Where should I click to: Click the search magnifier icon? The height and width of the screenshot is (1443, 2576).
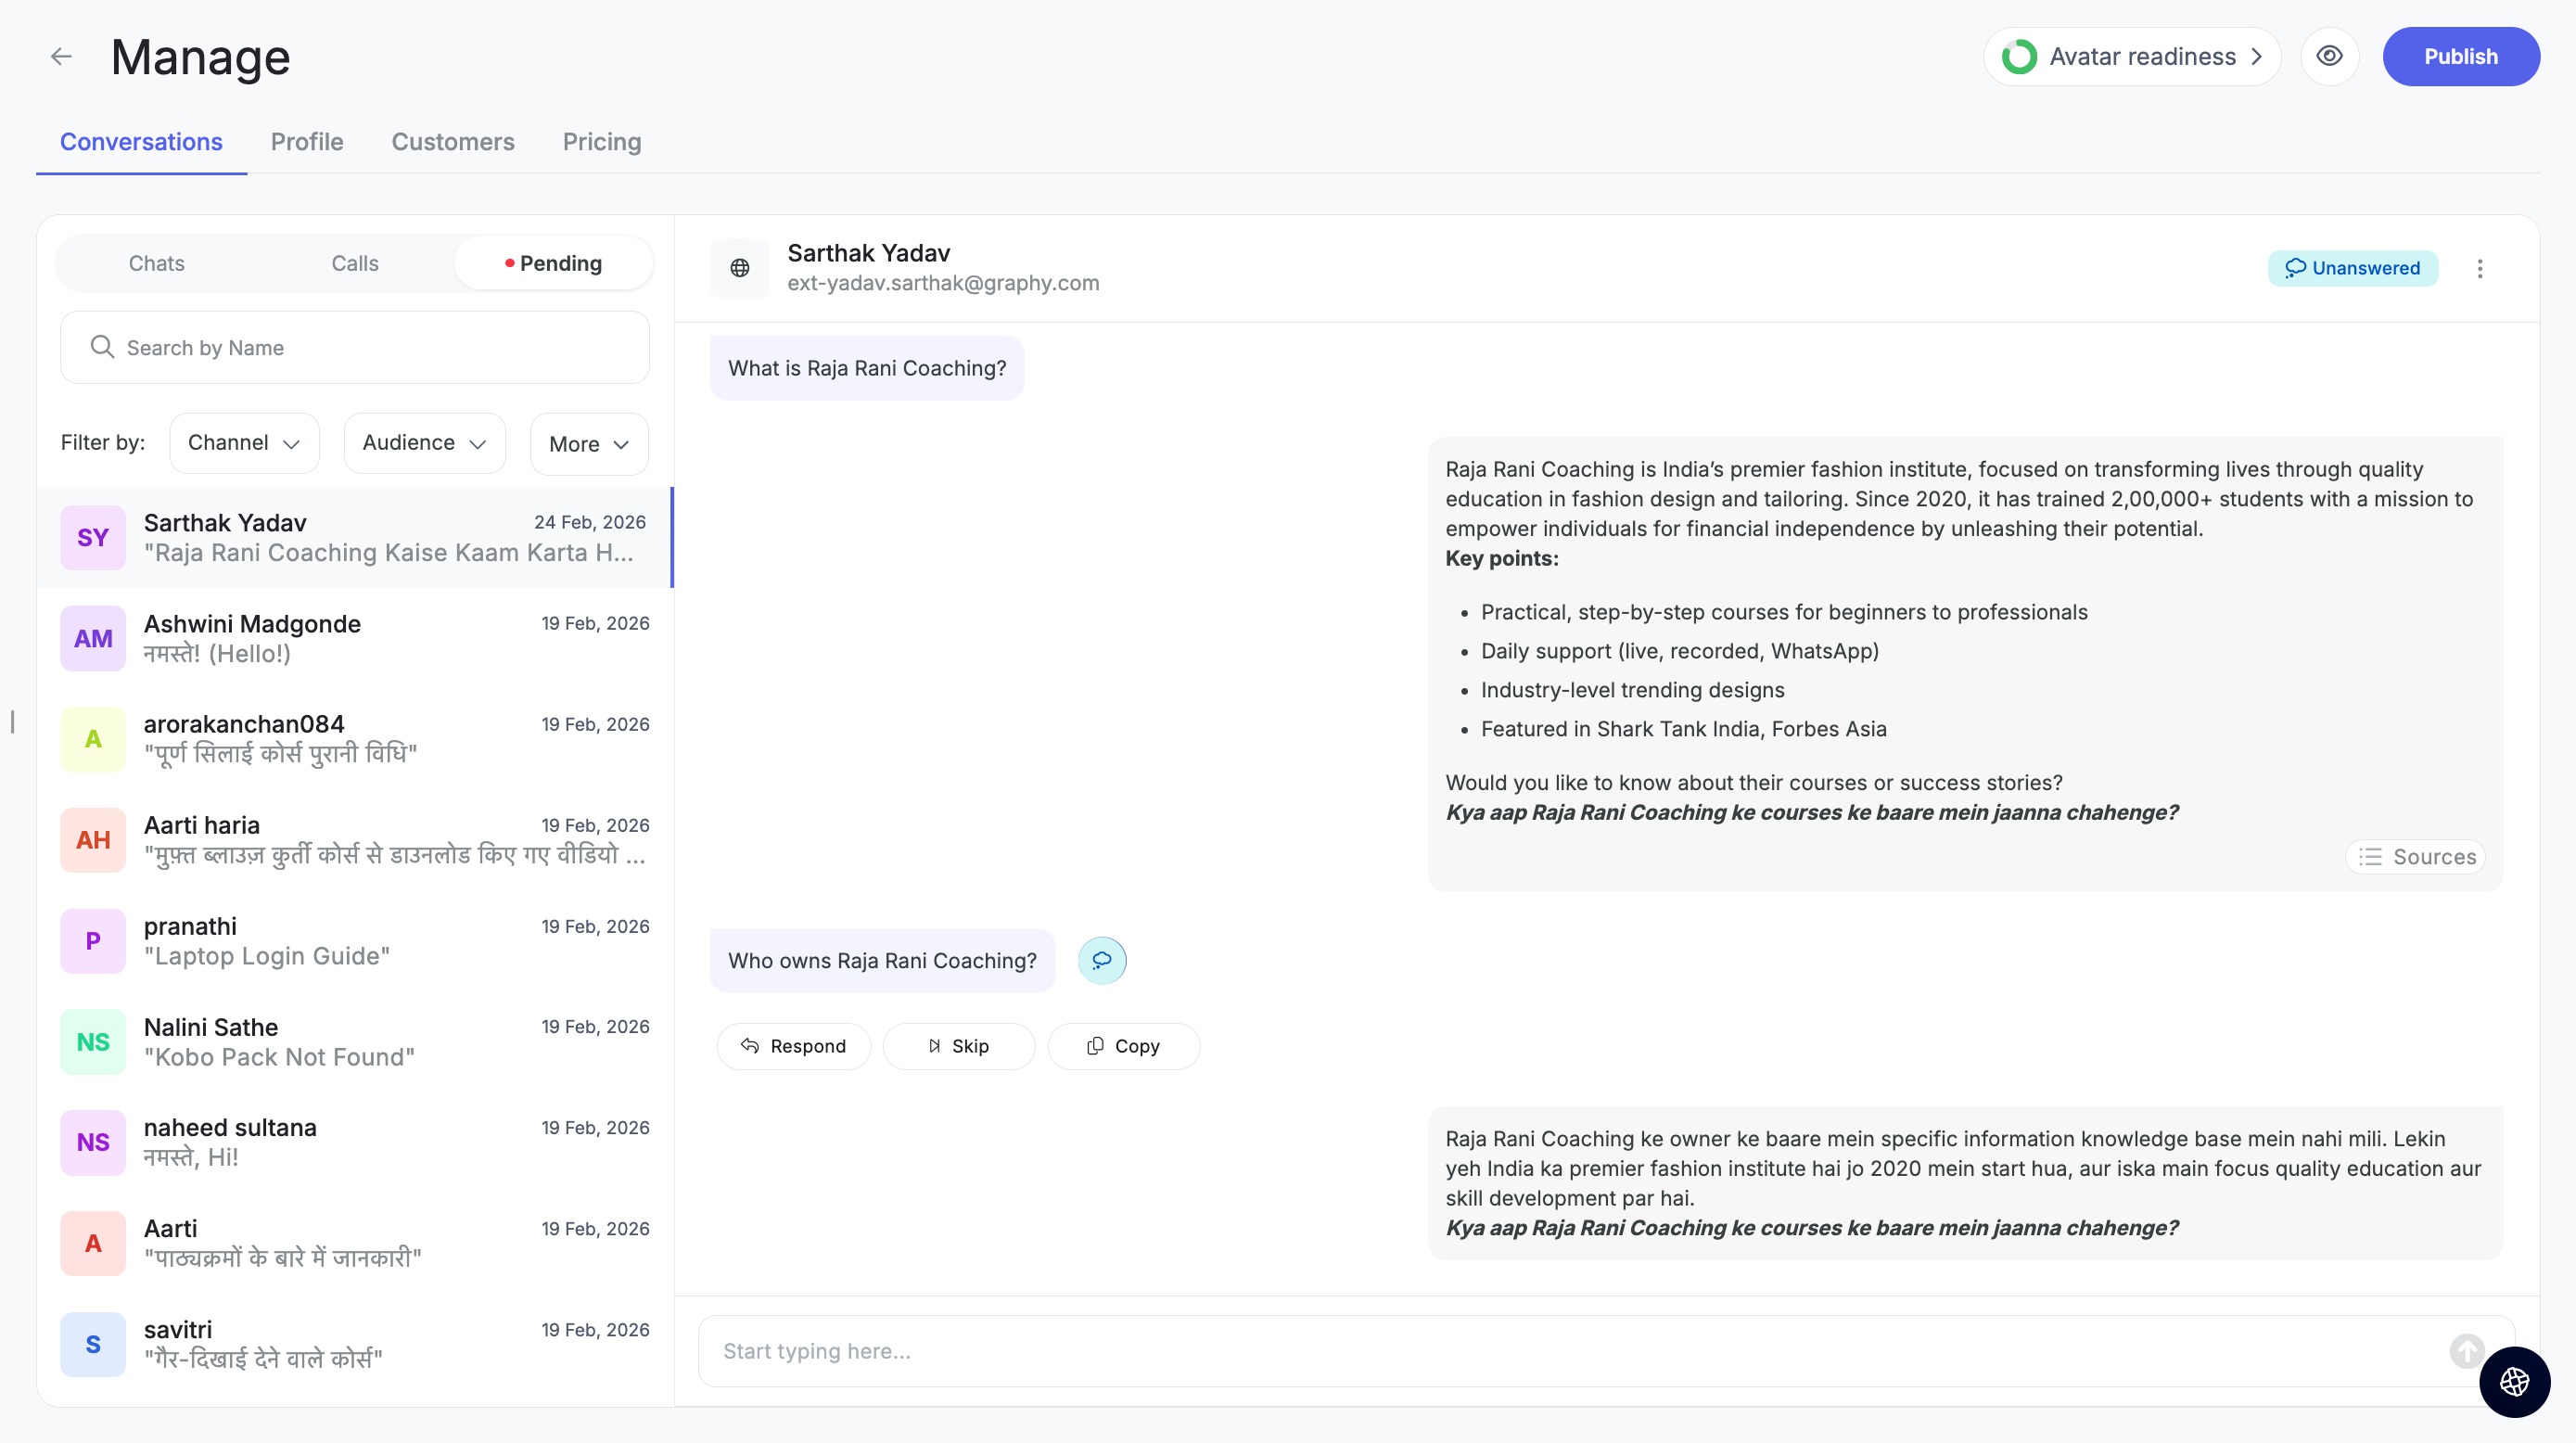[x=102, y=347]
